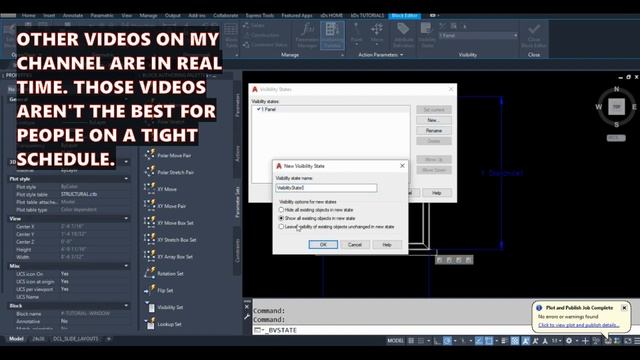Collapse the 3D Visualization properties section
This screenshot has height=360, width=640.
pos(126,162)
